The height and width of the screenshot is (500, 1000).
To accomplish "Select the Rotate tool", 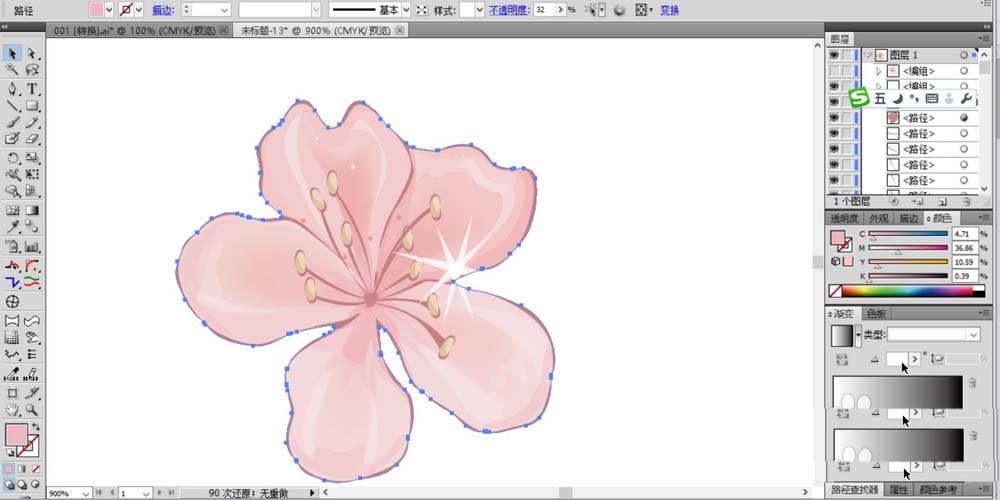I will pos(12,158).
